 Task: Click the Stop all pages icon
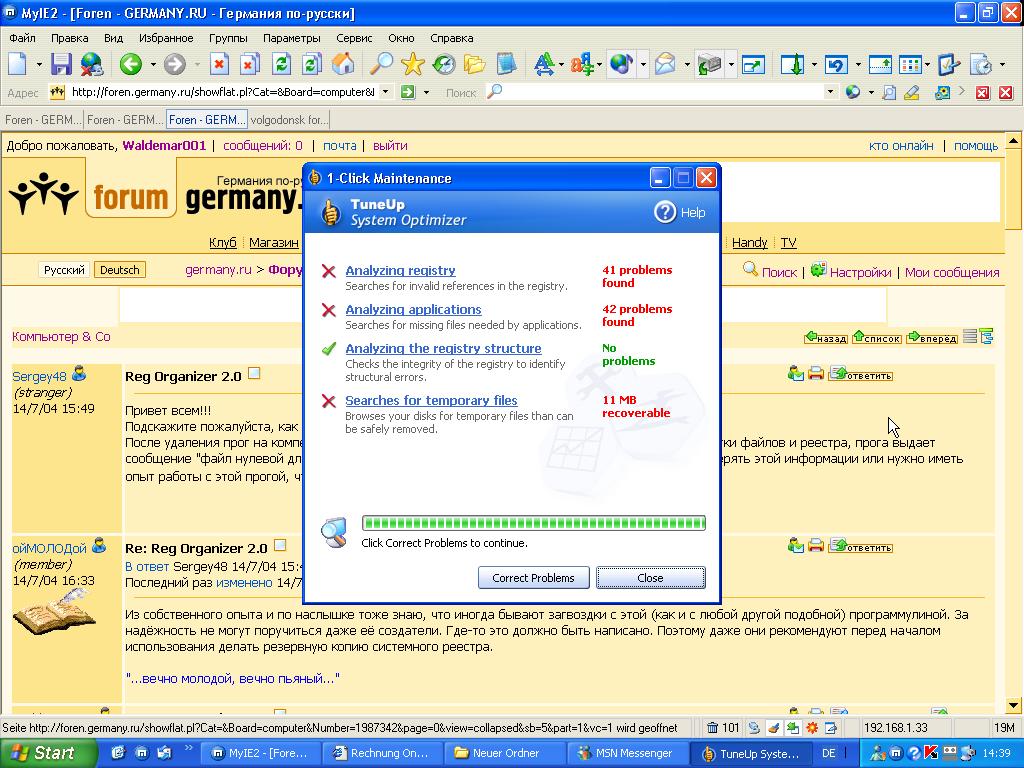249,64
